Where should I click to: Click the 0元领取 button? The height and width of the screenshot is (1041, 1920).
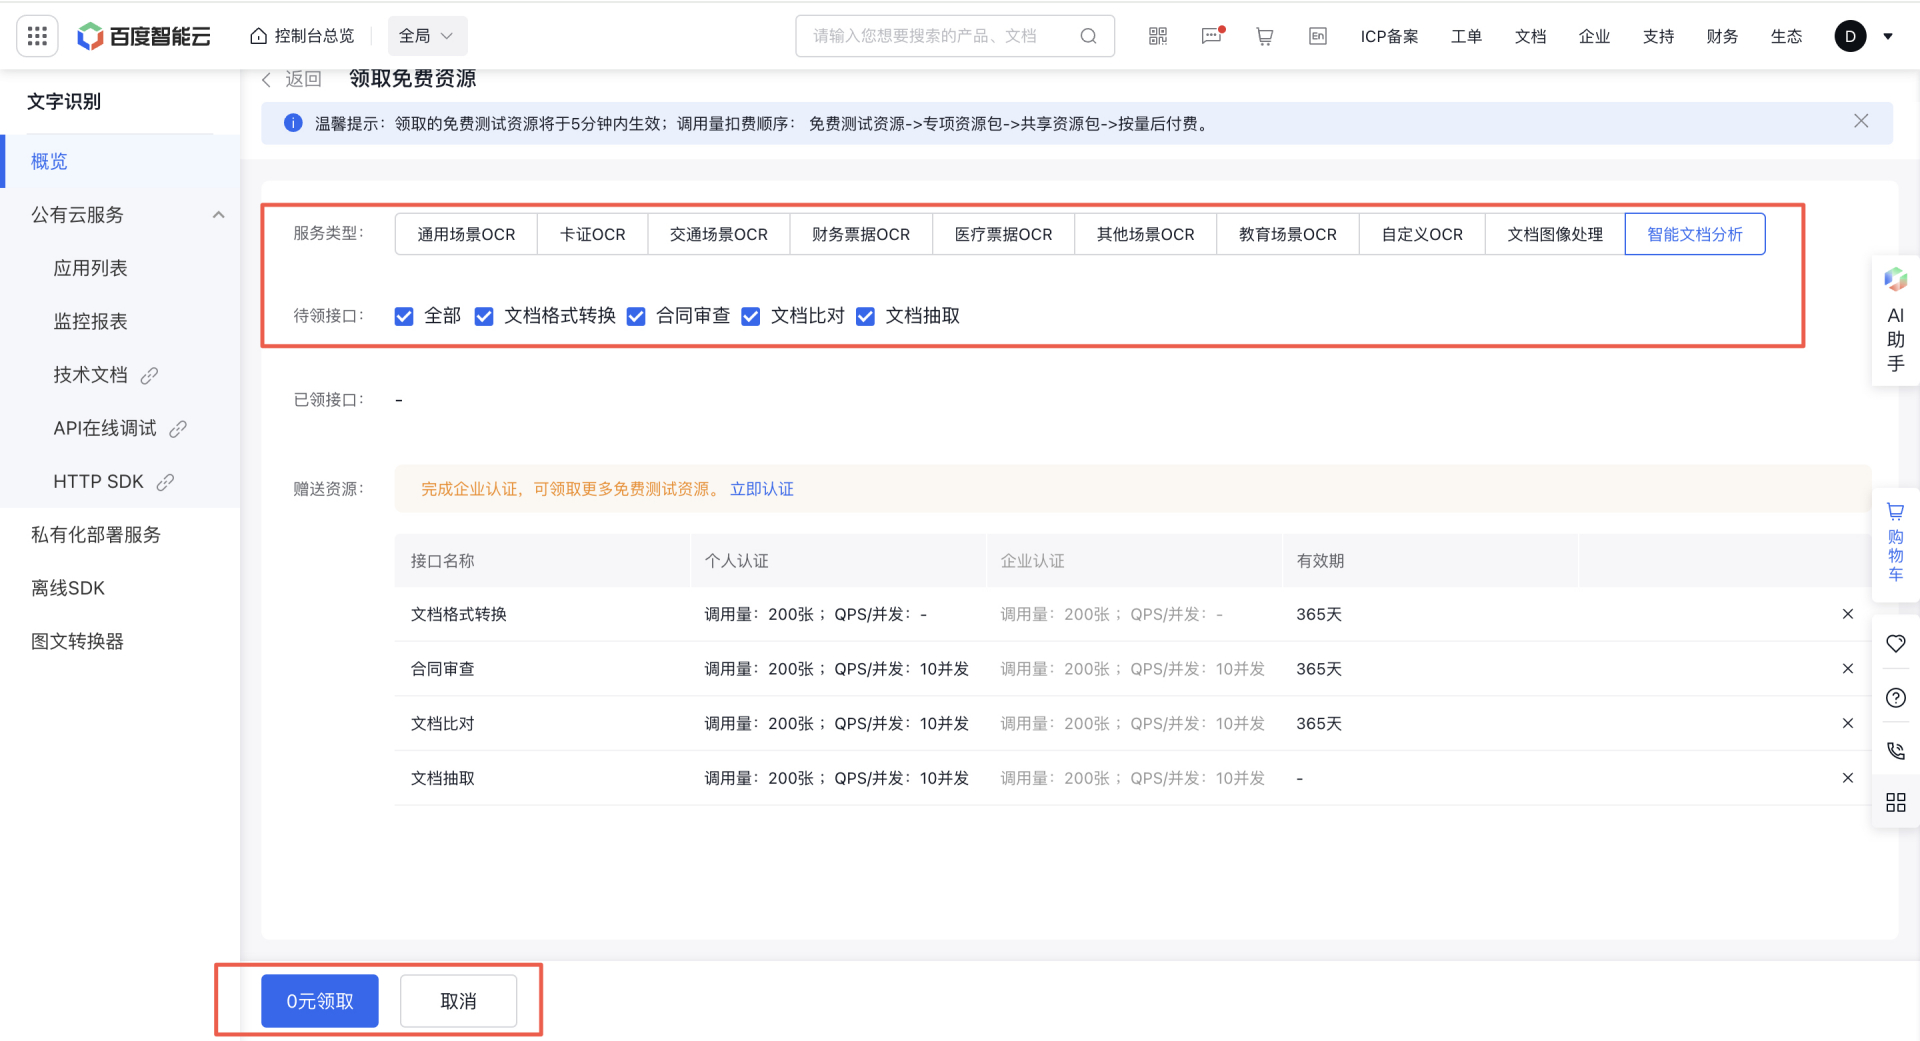pos(320,1001)
